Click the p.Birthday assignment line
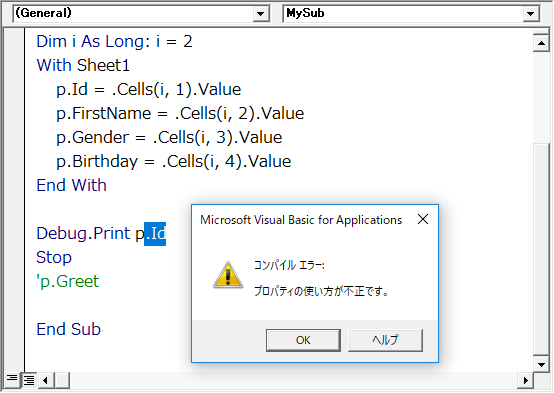The width and height of the screenshot is (554, 393). point(173,162)
